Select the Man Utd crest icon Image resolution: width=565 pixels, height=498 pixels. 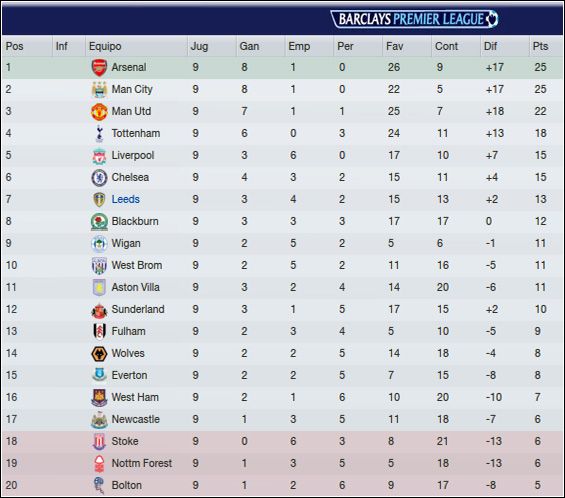click(99, 111)
